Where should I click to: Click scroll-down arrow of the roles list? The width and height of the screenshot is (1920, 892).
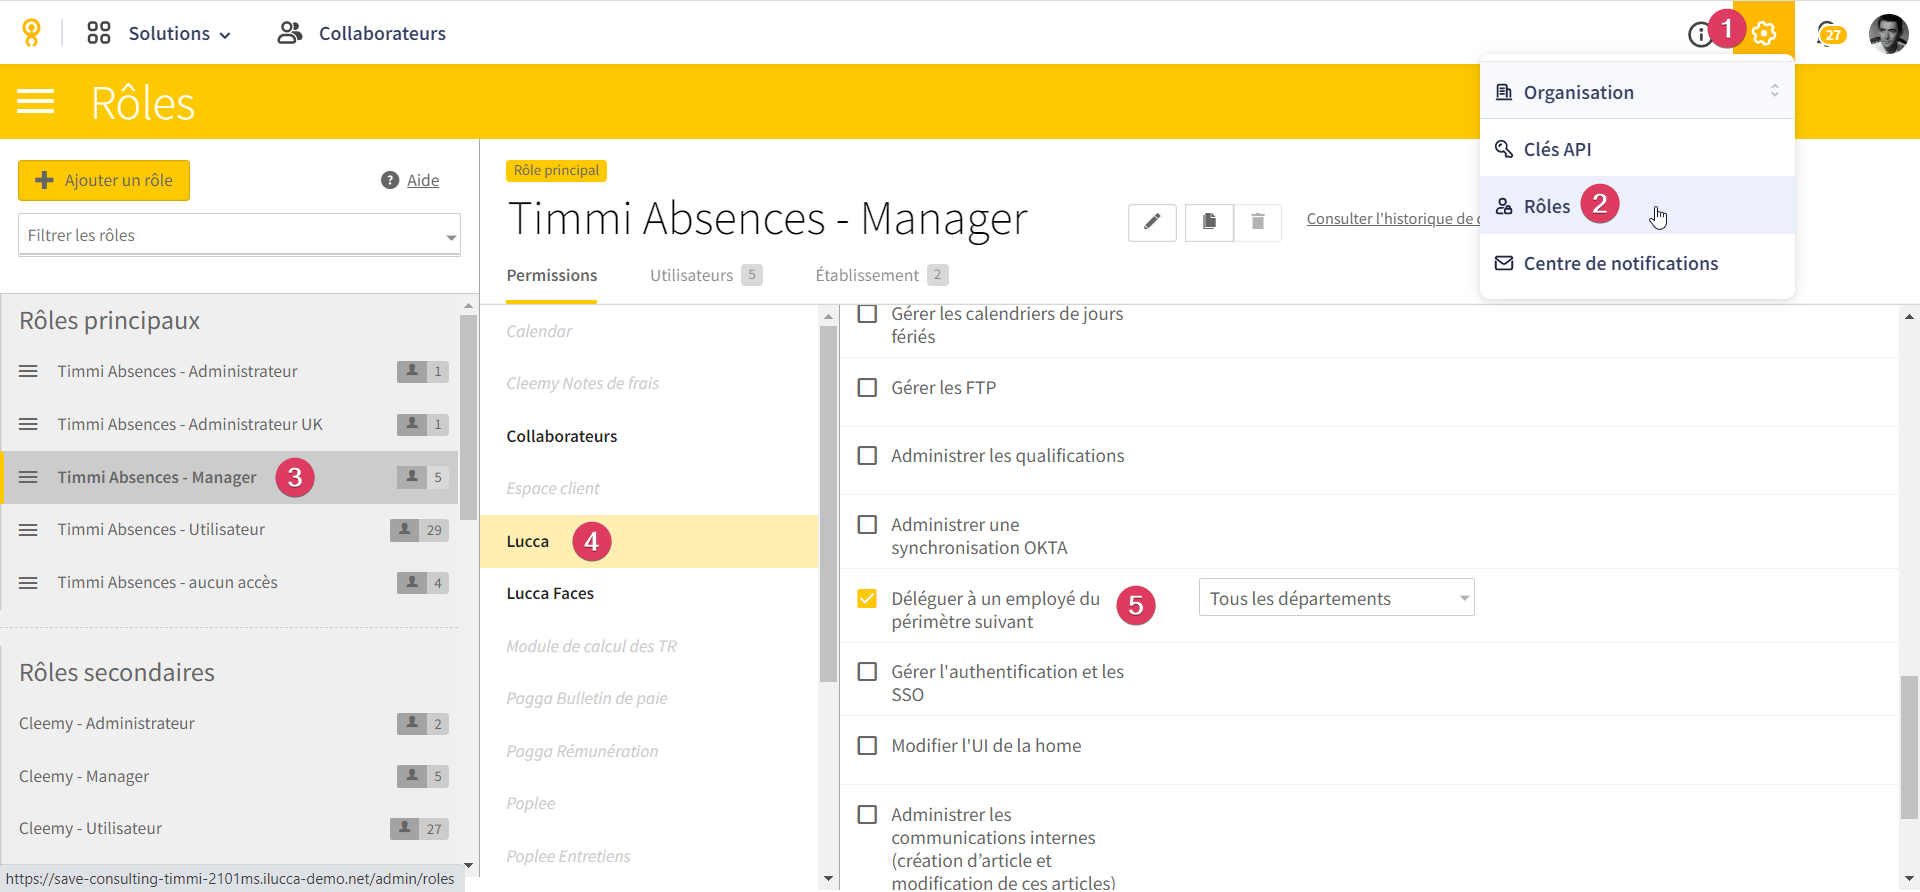468,865
